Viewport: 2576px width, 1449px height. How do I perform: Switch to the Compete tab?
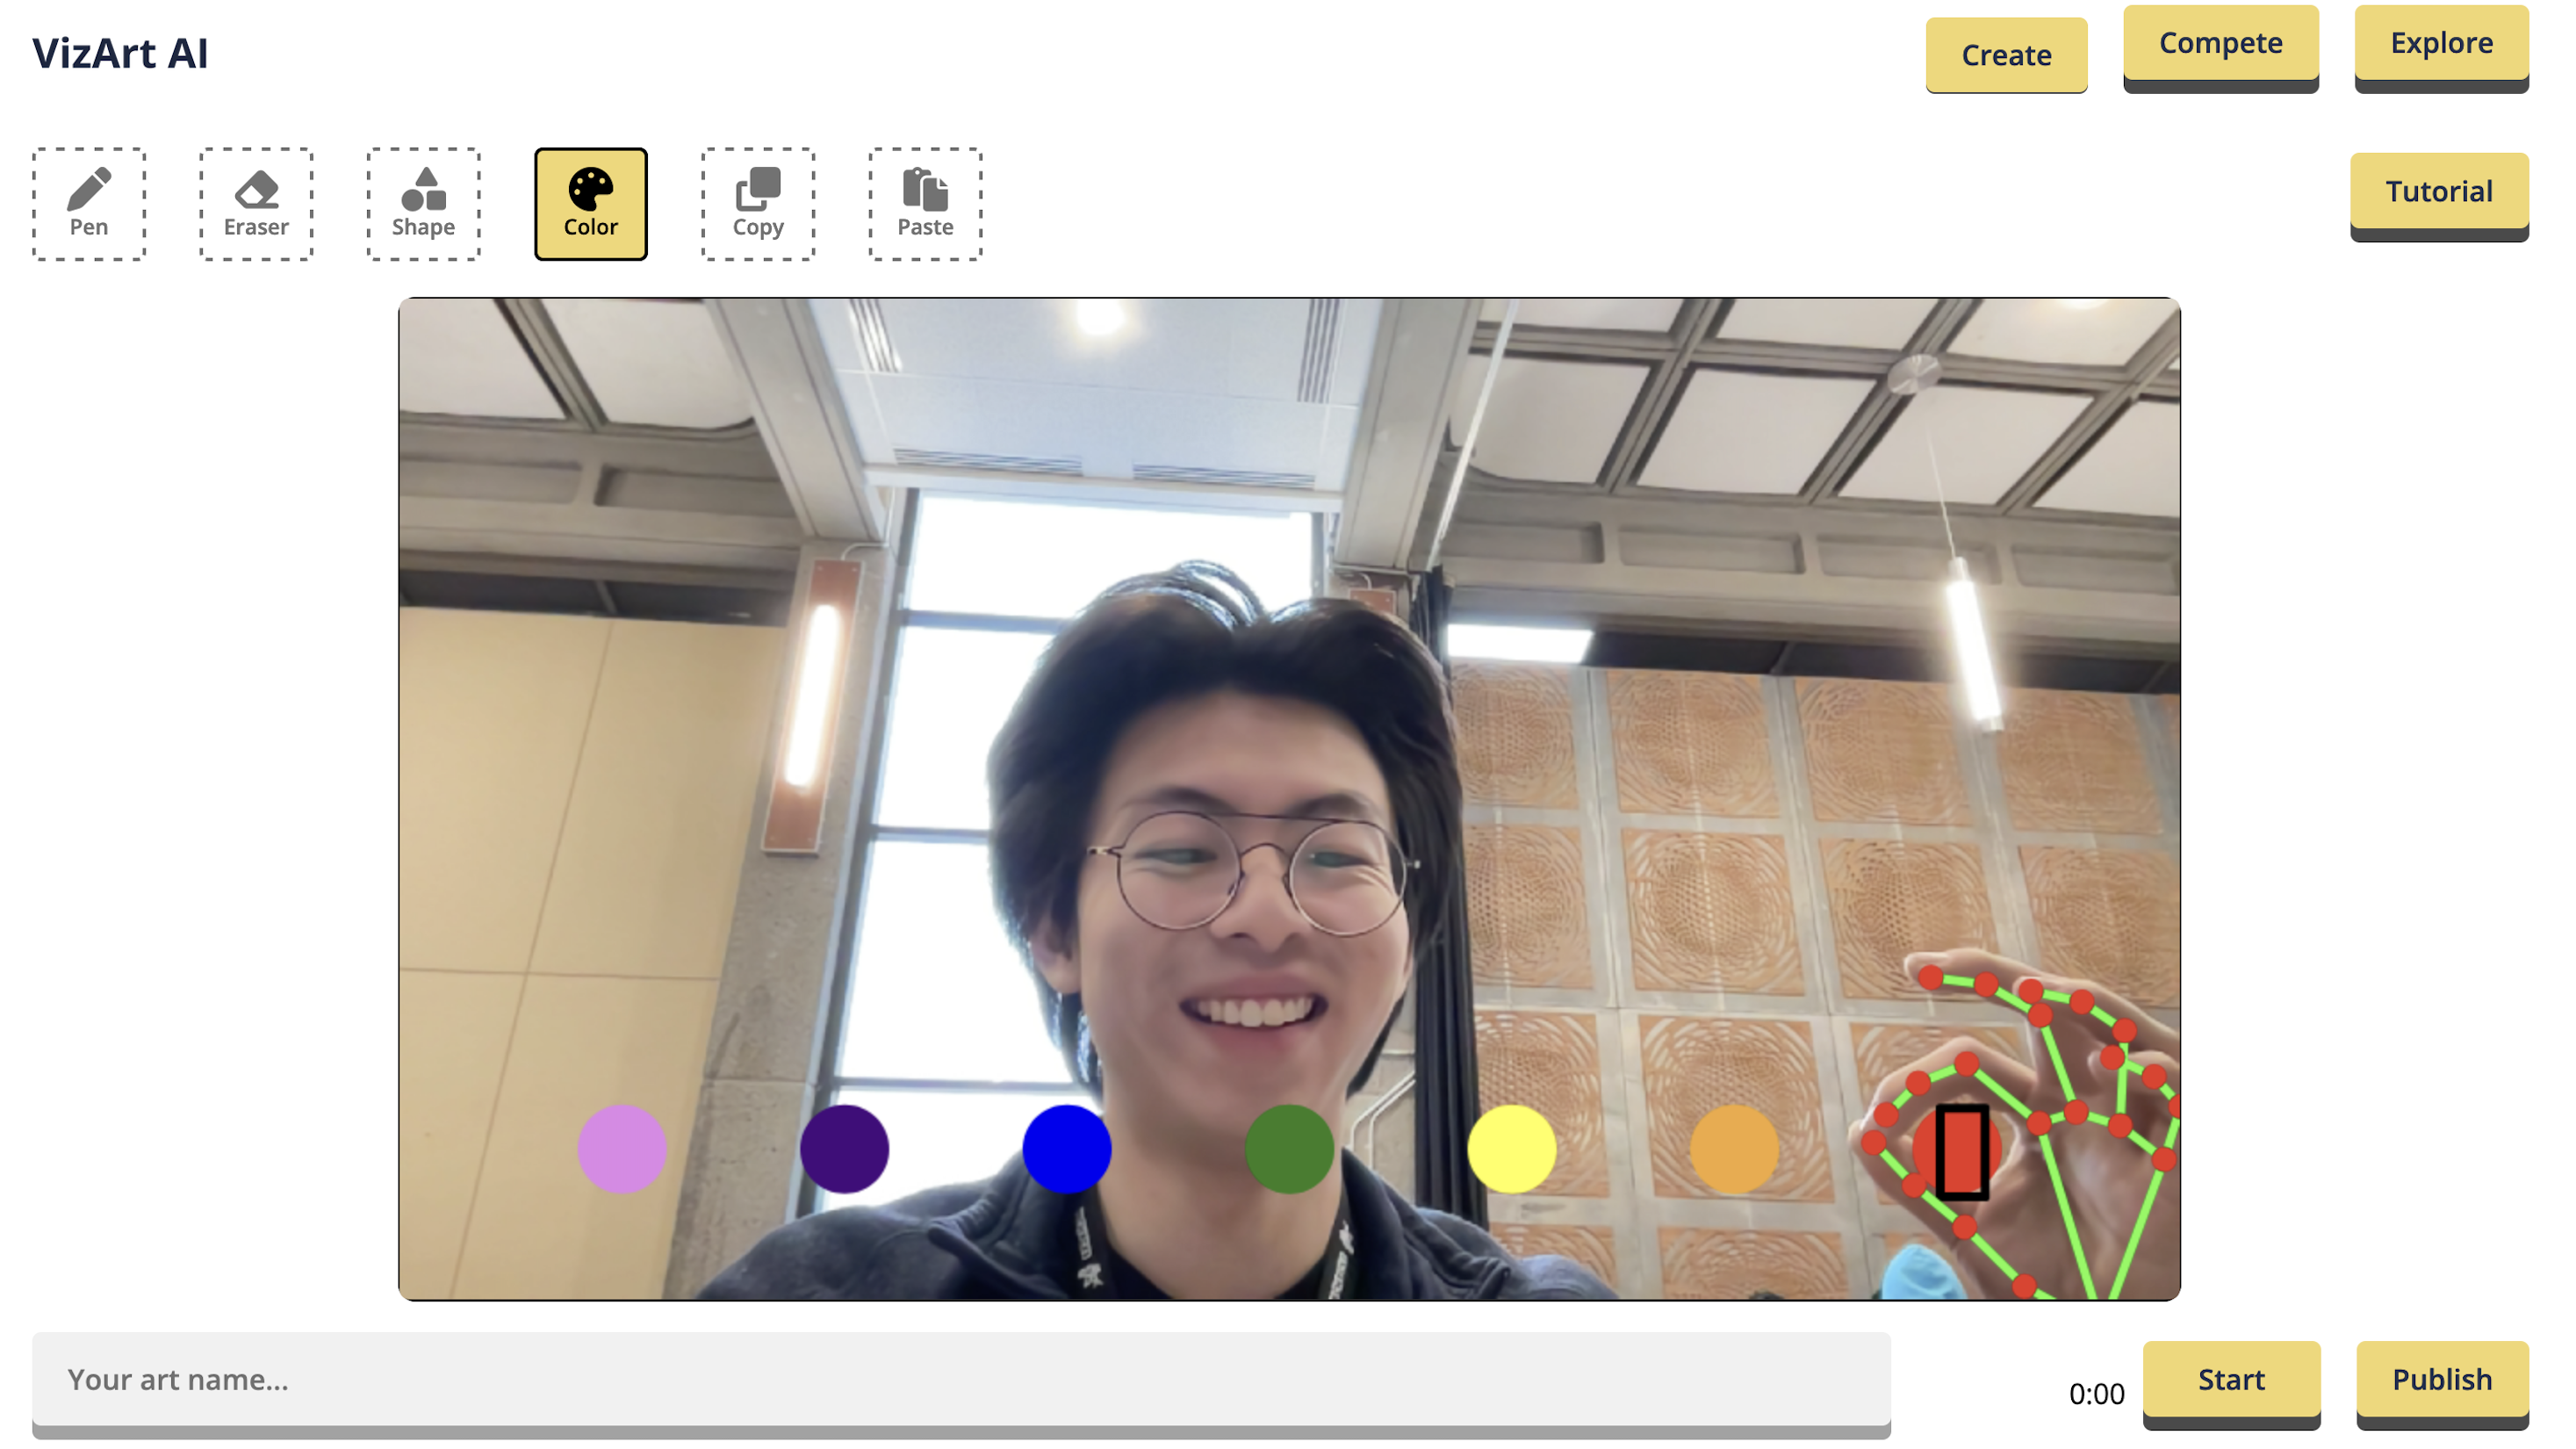pyautogui.click(x=2220, y=44)
